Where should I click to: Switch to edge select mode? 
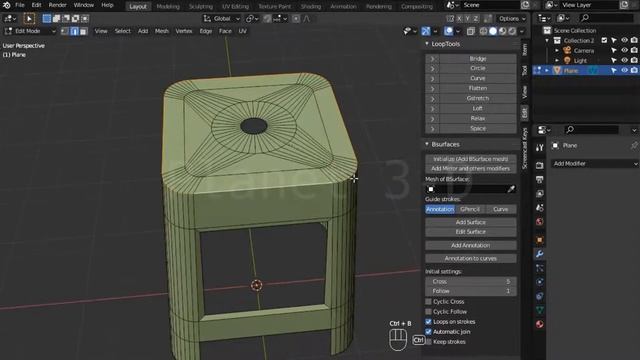coord(74,31)
